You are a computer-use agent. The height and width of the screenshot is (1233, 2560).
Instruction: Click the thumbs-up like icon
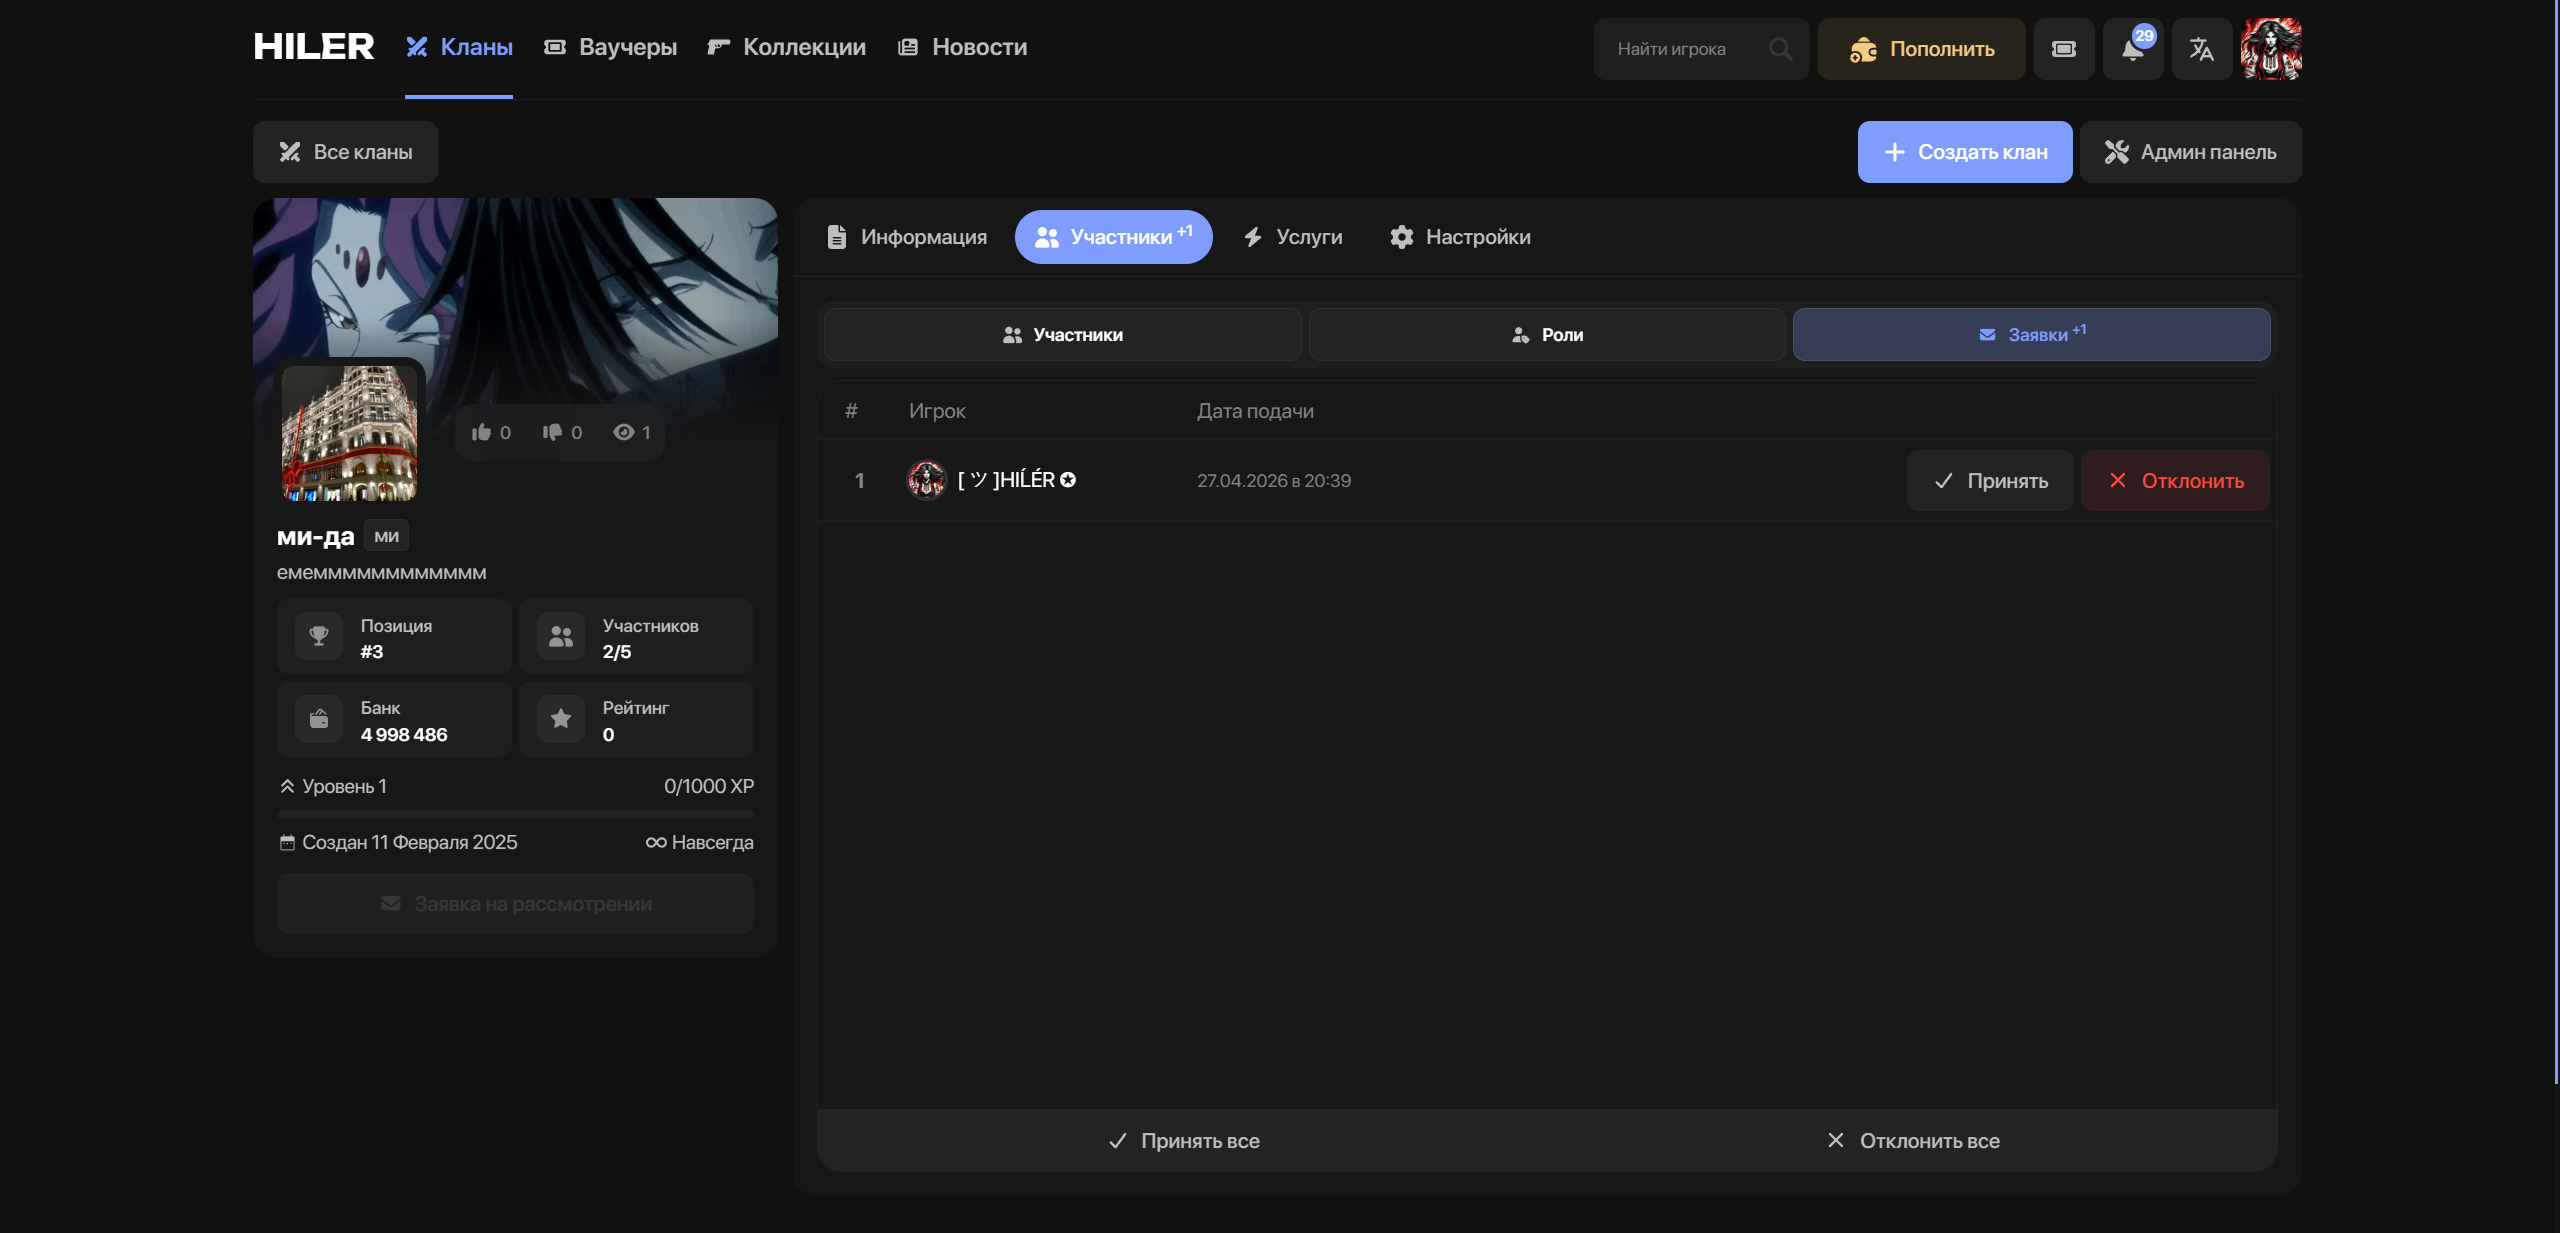coord(481,432)
